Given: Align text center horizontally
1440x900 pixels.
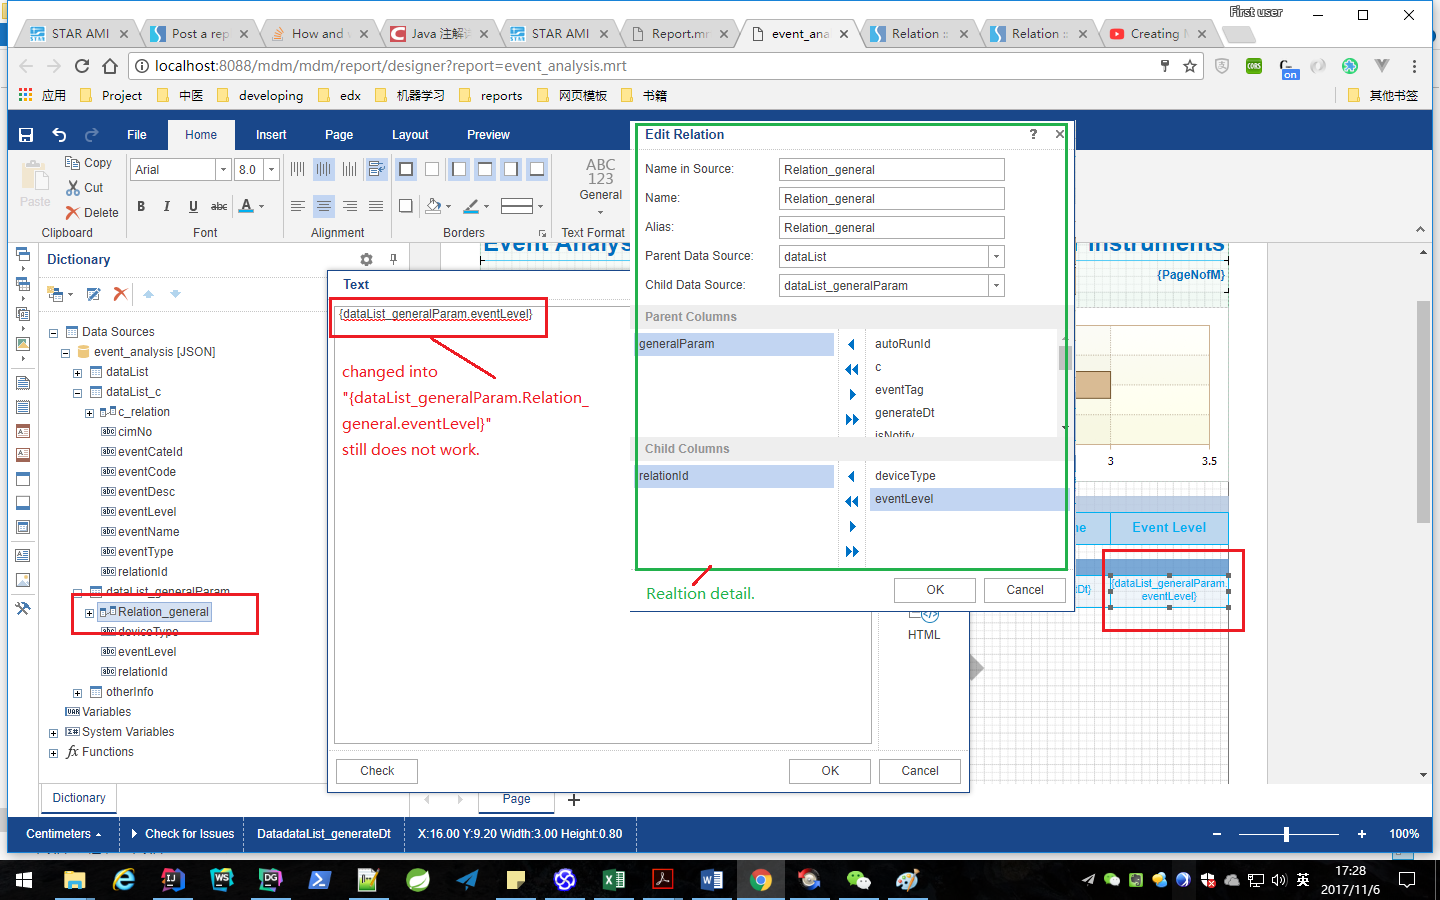Looking at the screenshot, I should (324, 206).
